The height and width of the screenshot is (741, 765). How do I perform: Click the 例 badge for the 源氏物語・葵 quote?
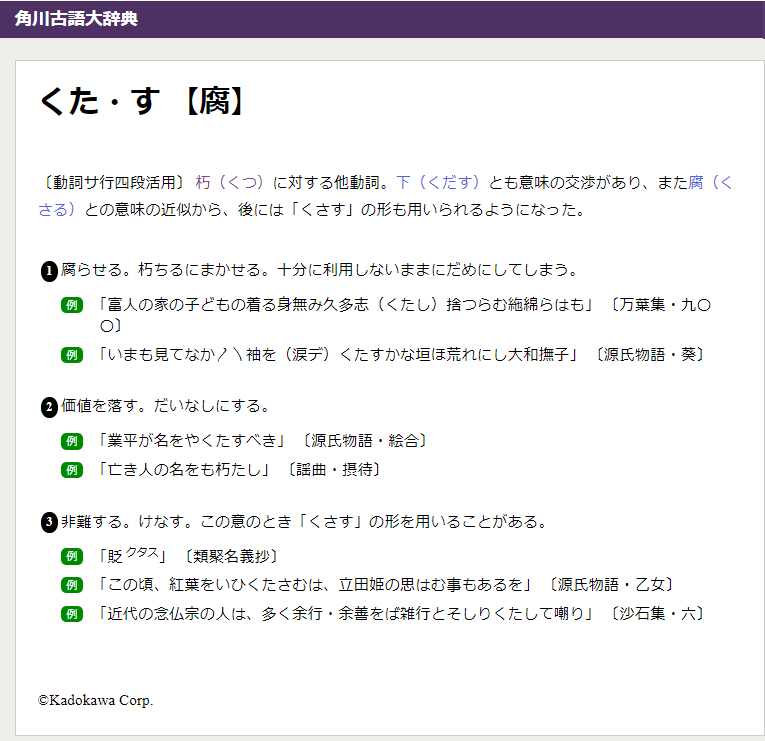point(71,354)
